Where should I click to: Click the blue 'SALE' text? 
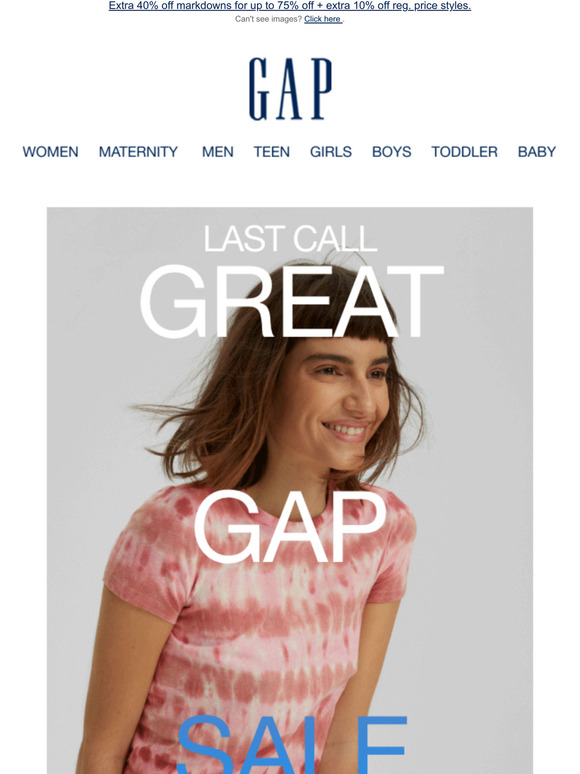point(291,744)
